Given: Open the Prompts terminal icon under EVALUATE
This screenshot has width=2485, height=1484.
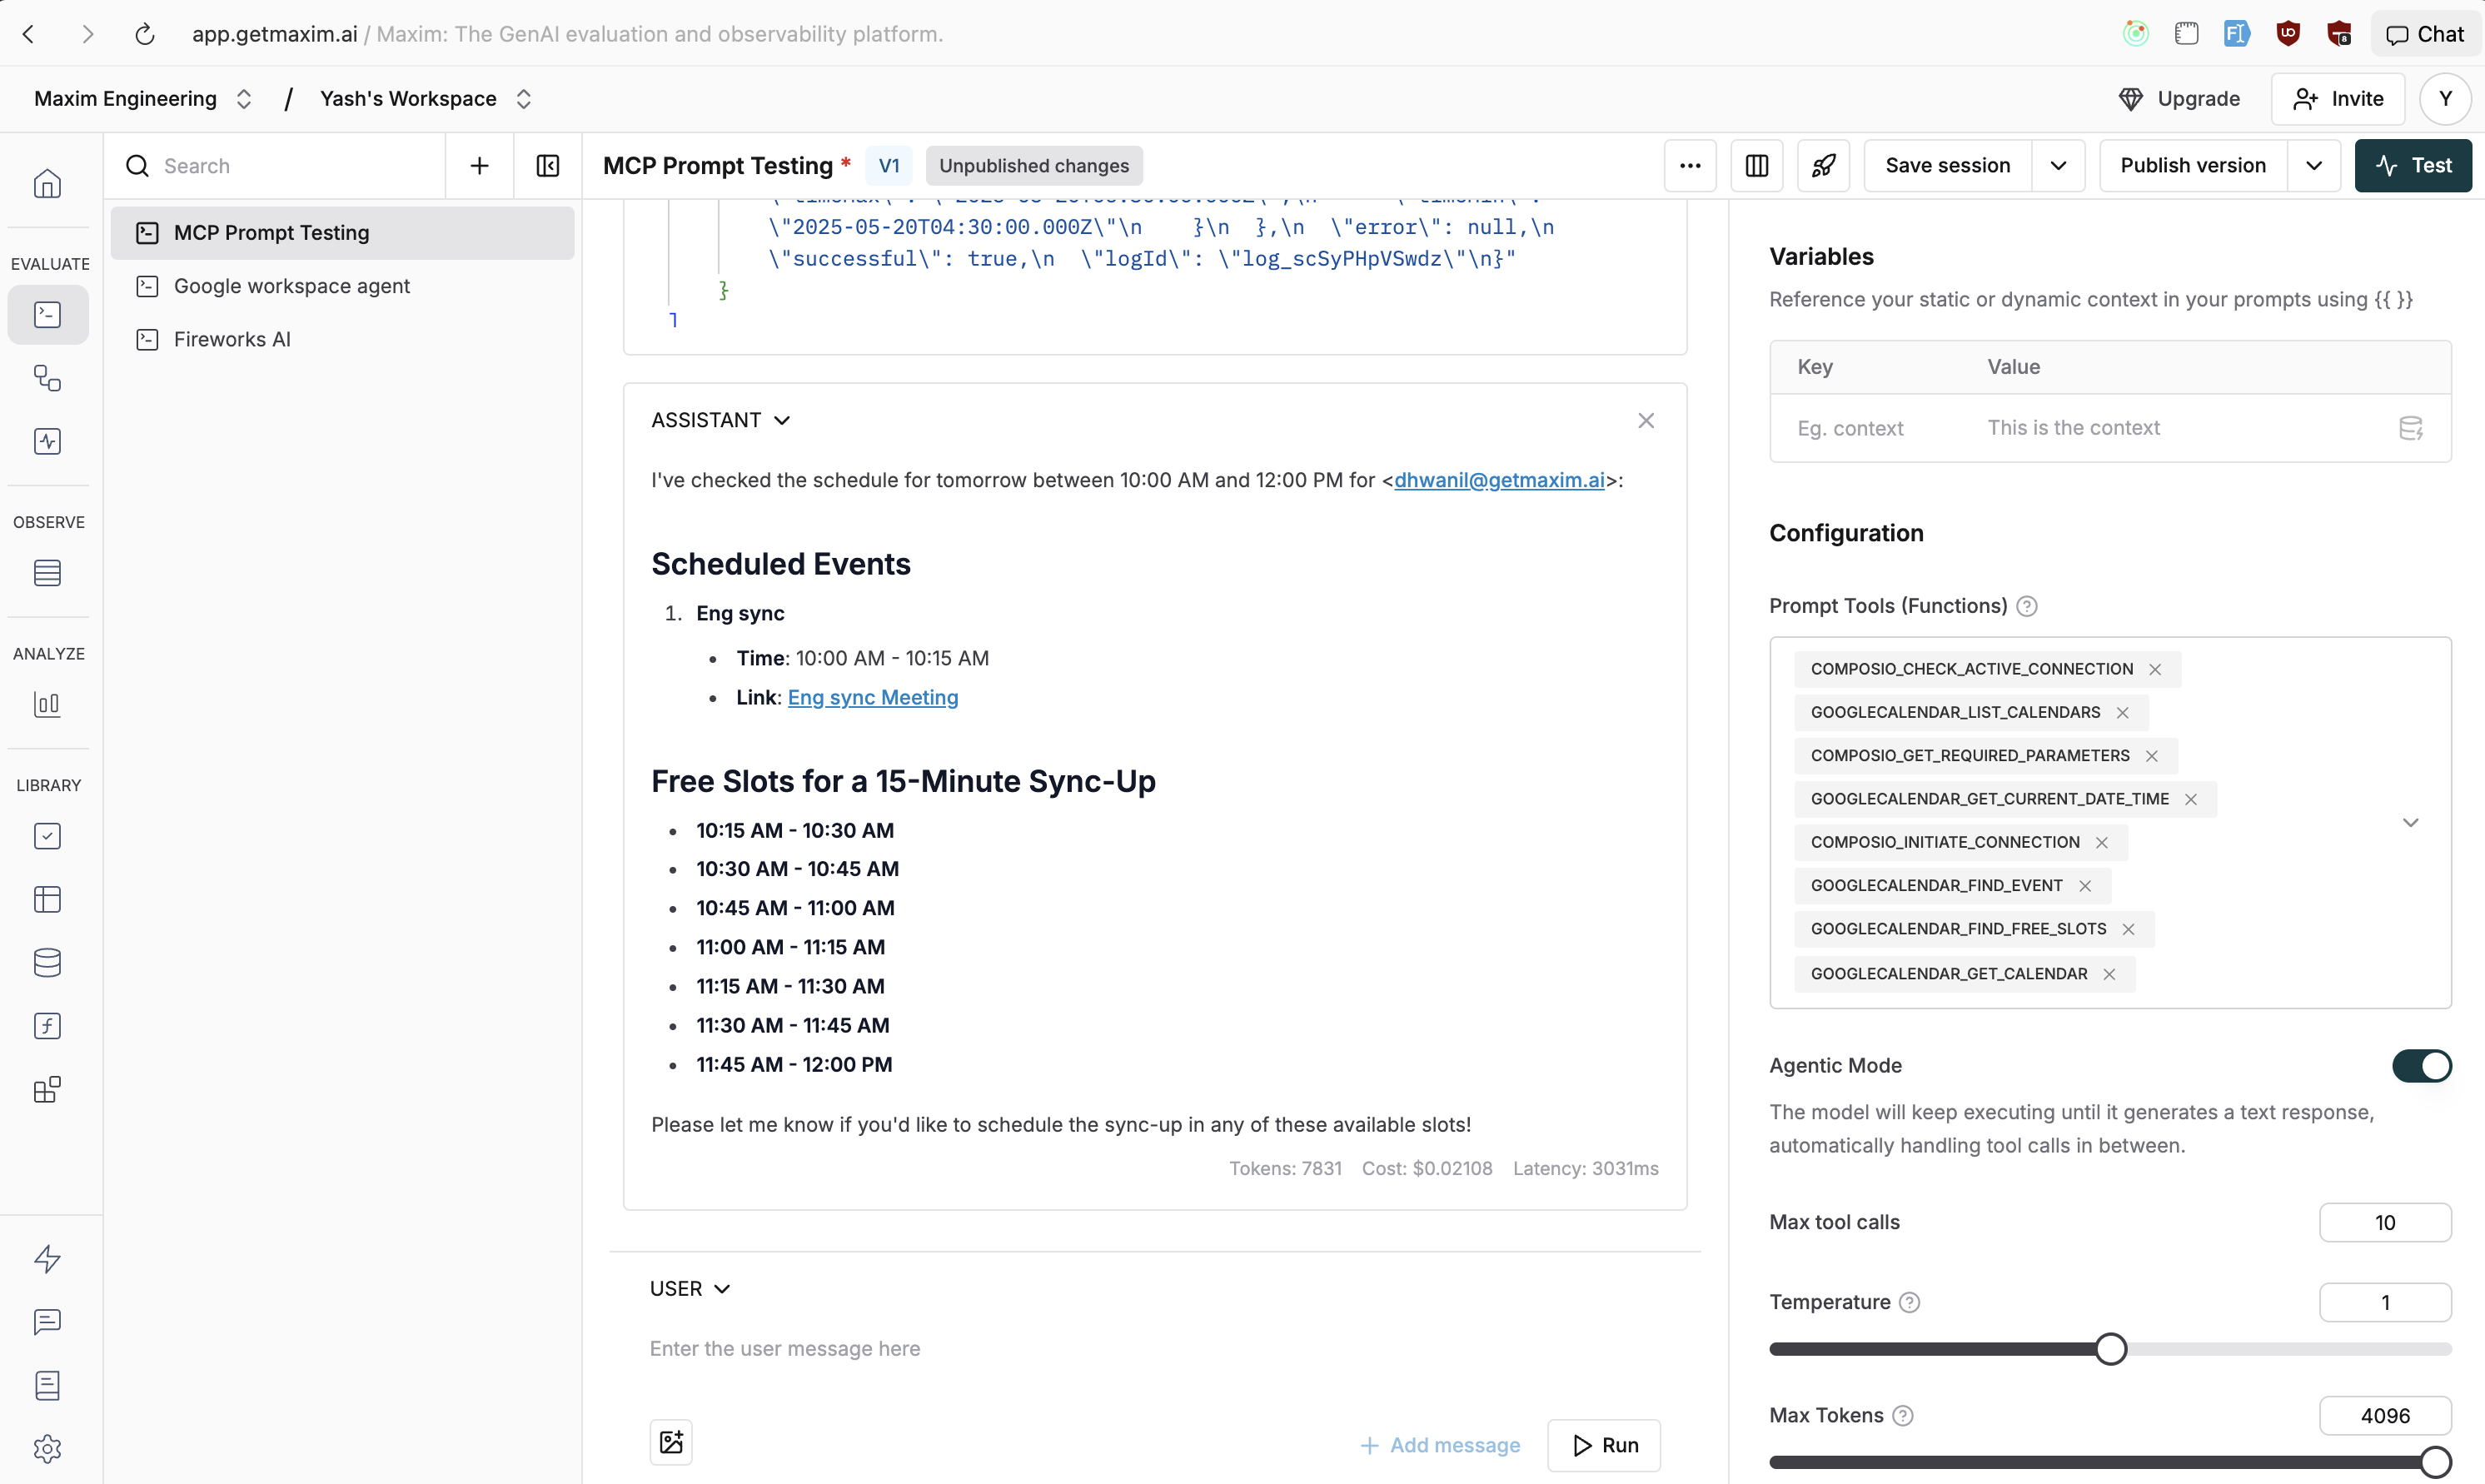Looking at the screenshot, I should pos(47,314).
